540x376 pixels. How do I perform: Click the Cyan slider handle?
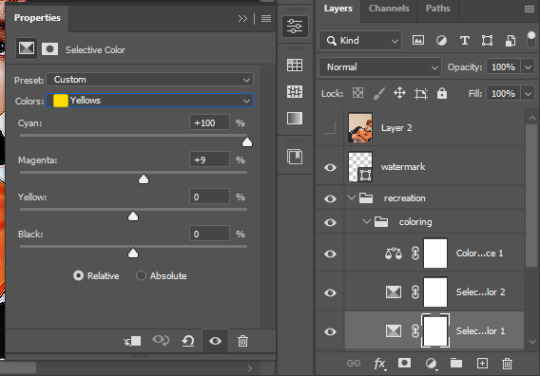click(247, 142)
